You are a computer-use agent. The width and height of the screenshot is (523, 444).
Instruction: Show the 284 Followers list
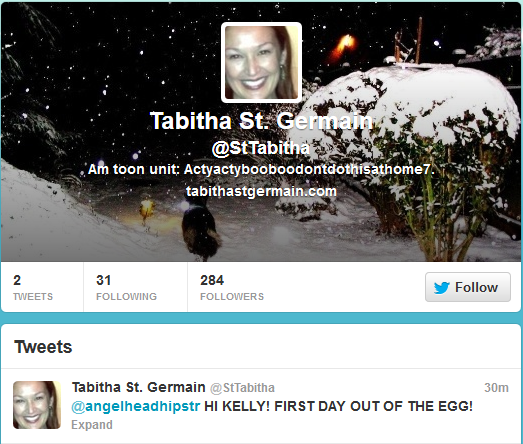click(232, 287)
